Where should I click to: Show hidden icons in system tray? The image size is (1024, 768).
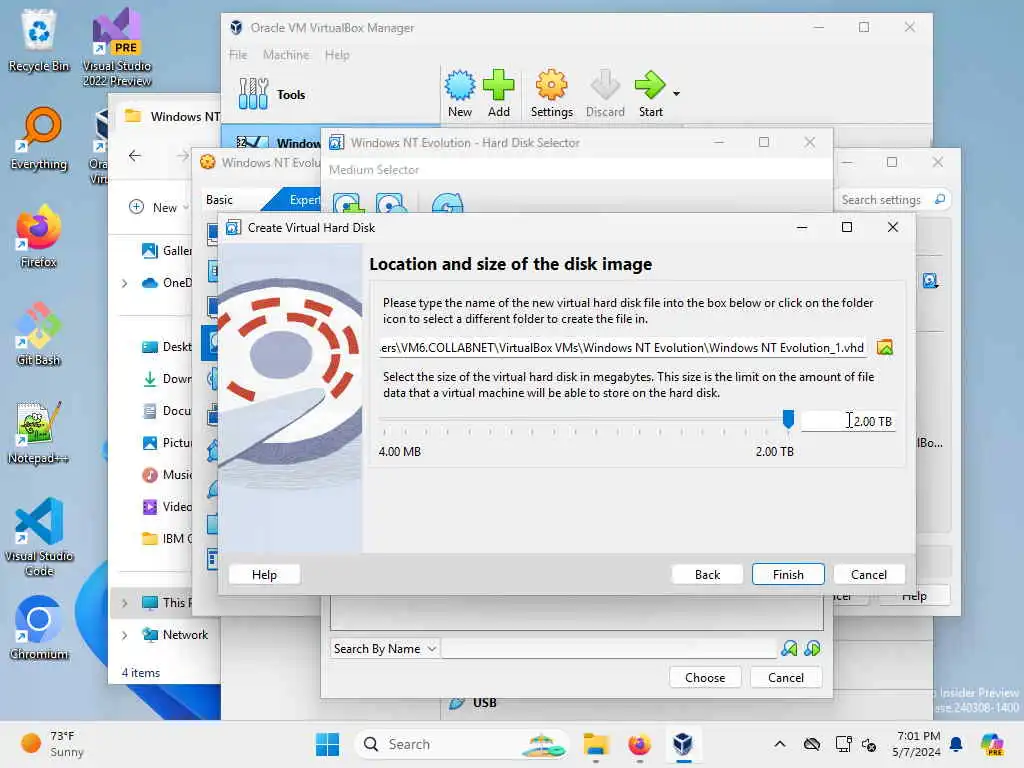click(x=780, y=744)
